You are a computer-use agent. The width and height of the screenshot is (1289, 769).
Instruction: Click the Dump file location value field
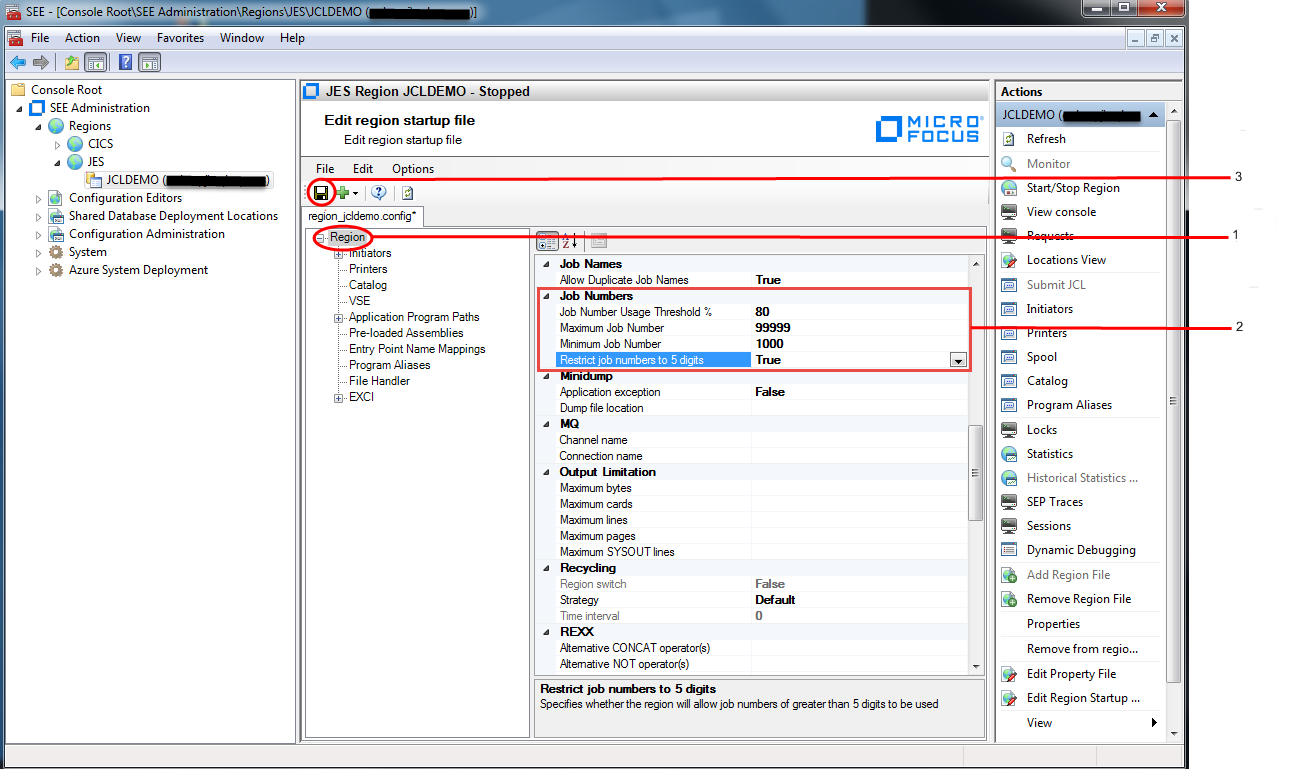(x=861, y=408)
